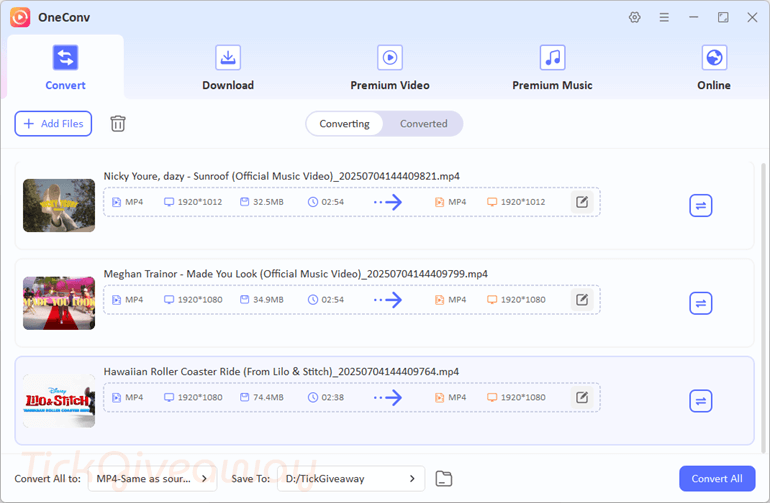Screen dimensions: 770x503
Task: Edit output settings for Sunroof video
Action: (582, 202)
